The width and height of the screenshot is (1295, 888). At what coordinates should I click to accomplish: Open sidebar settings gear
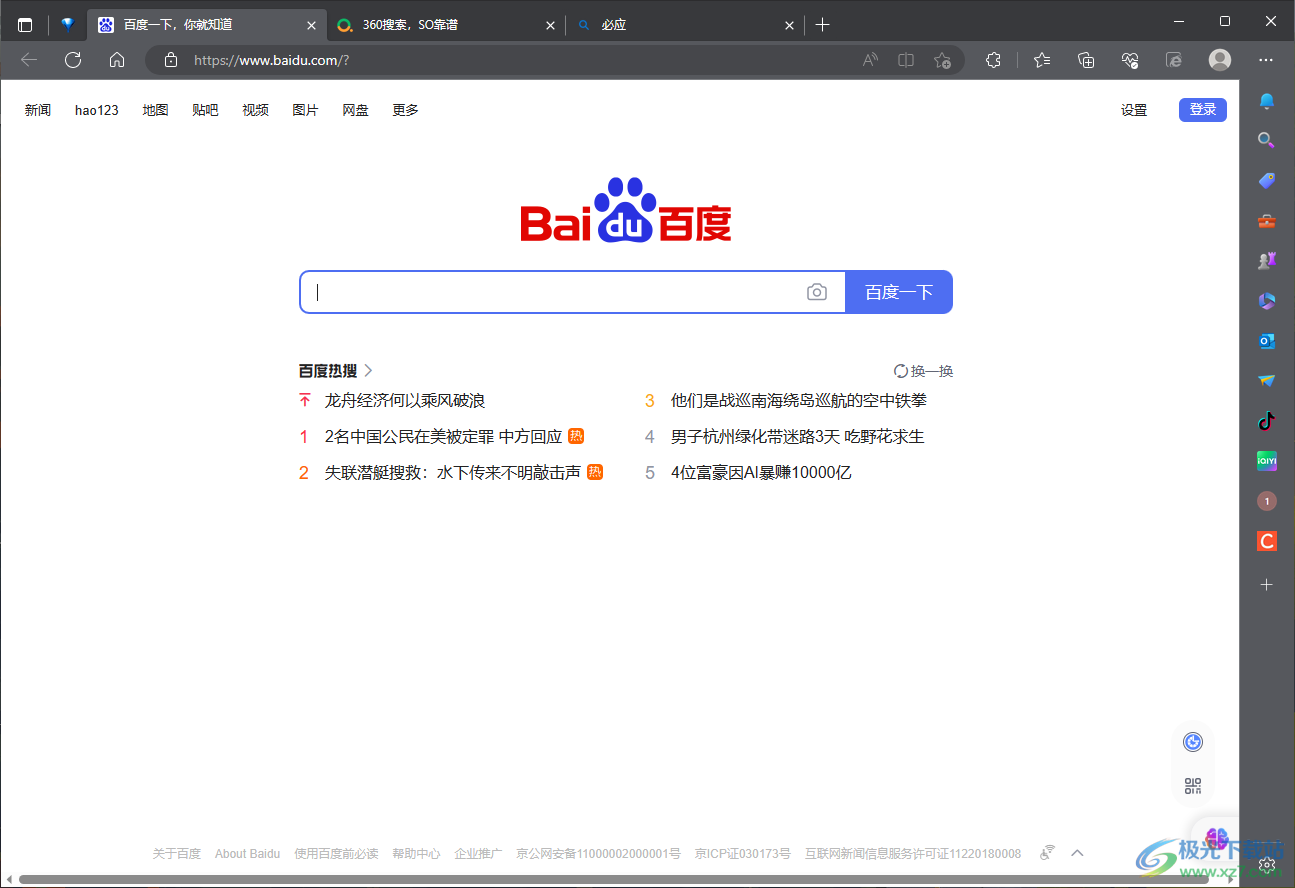pyautogui.click(x=1267, y=863)
